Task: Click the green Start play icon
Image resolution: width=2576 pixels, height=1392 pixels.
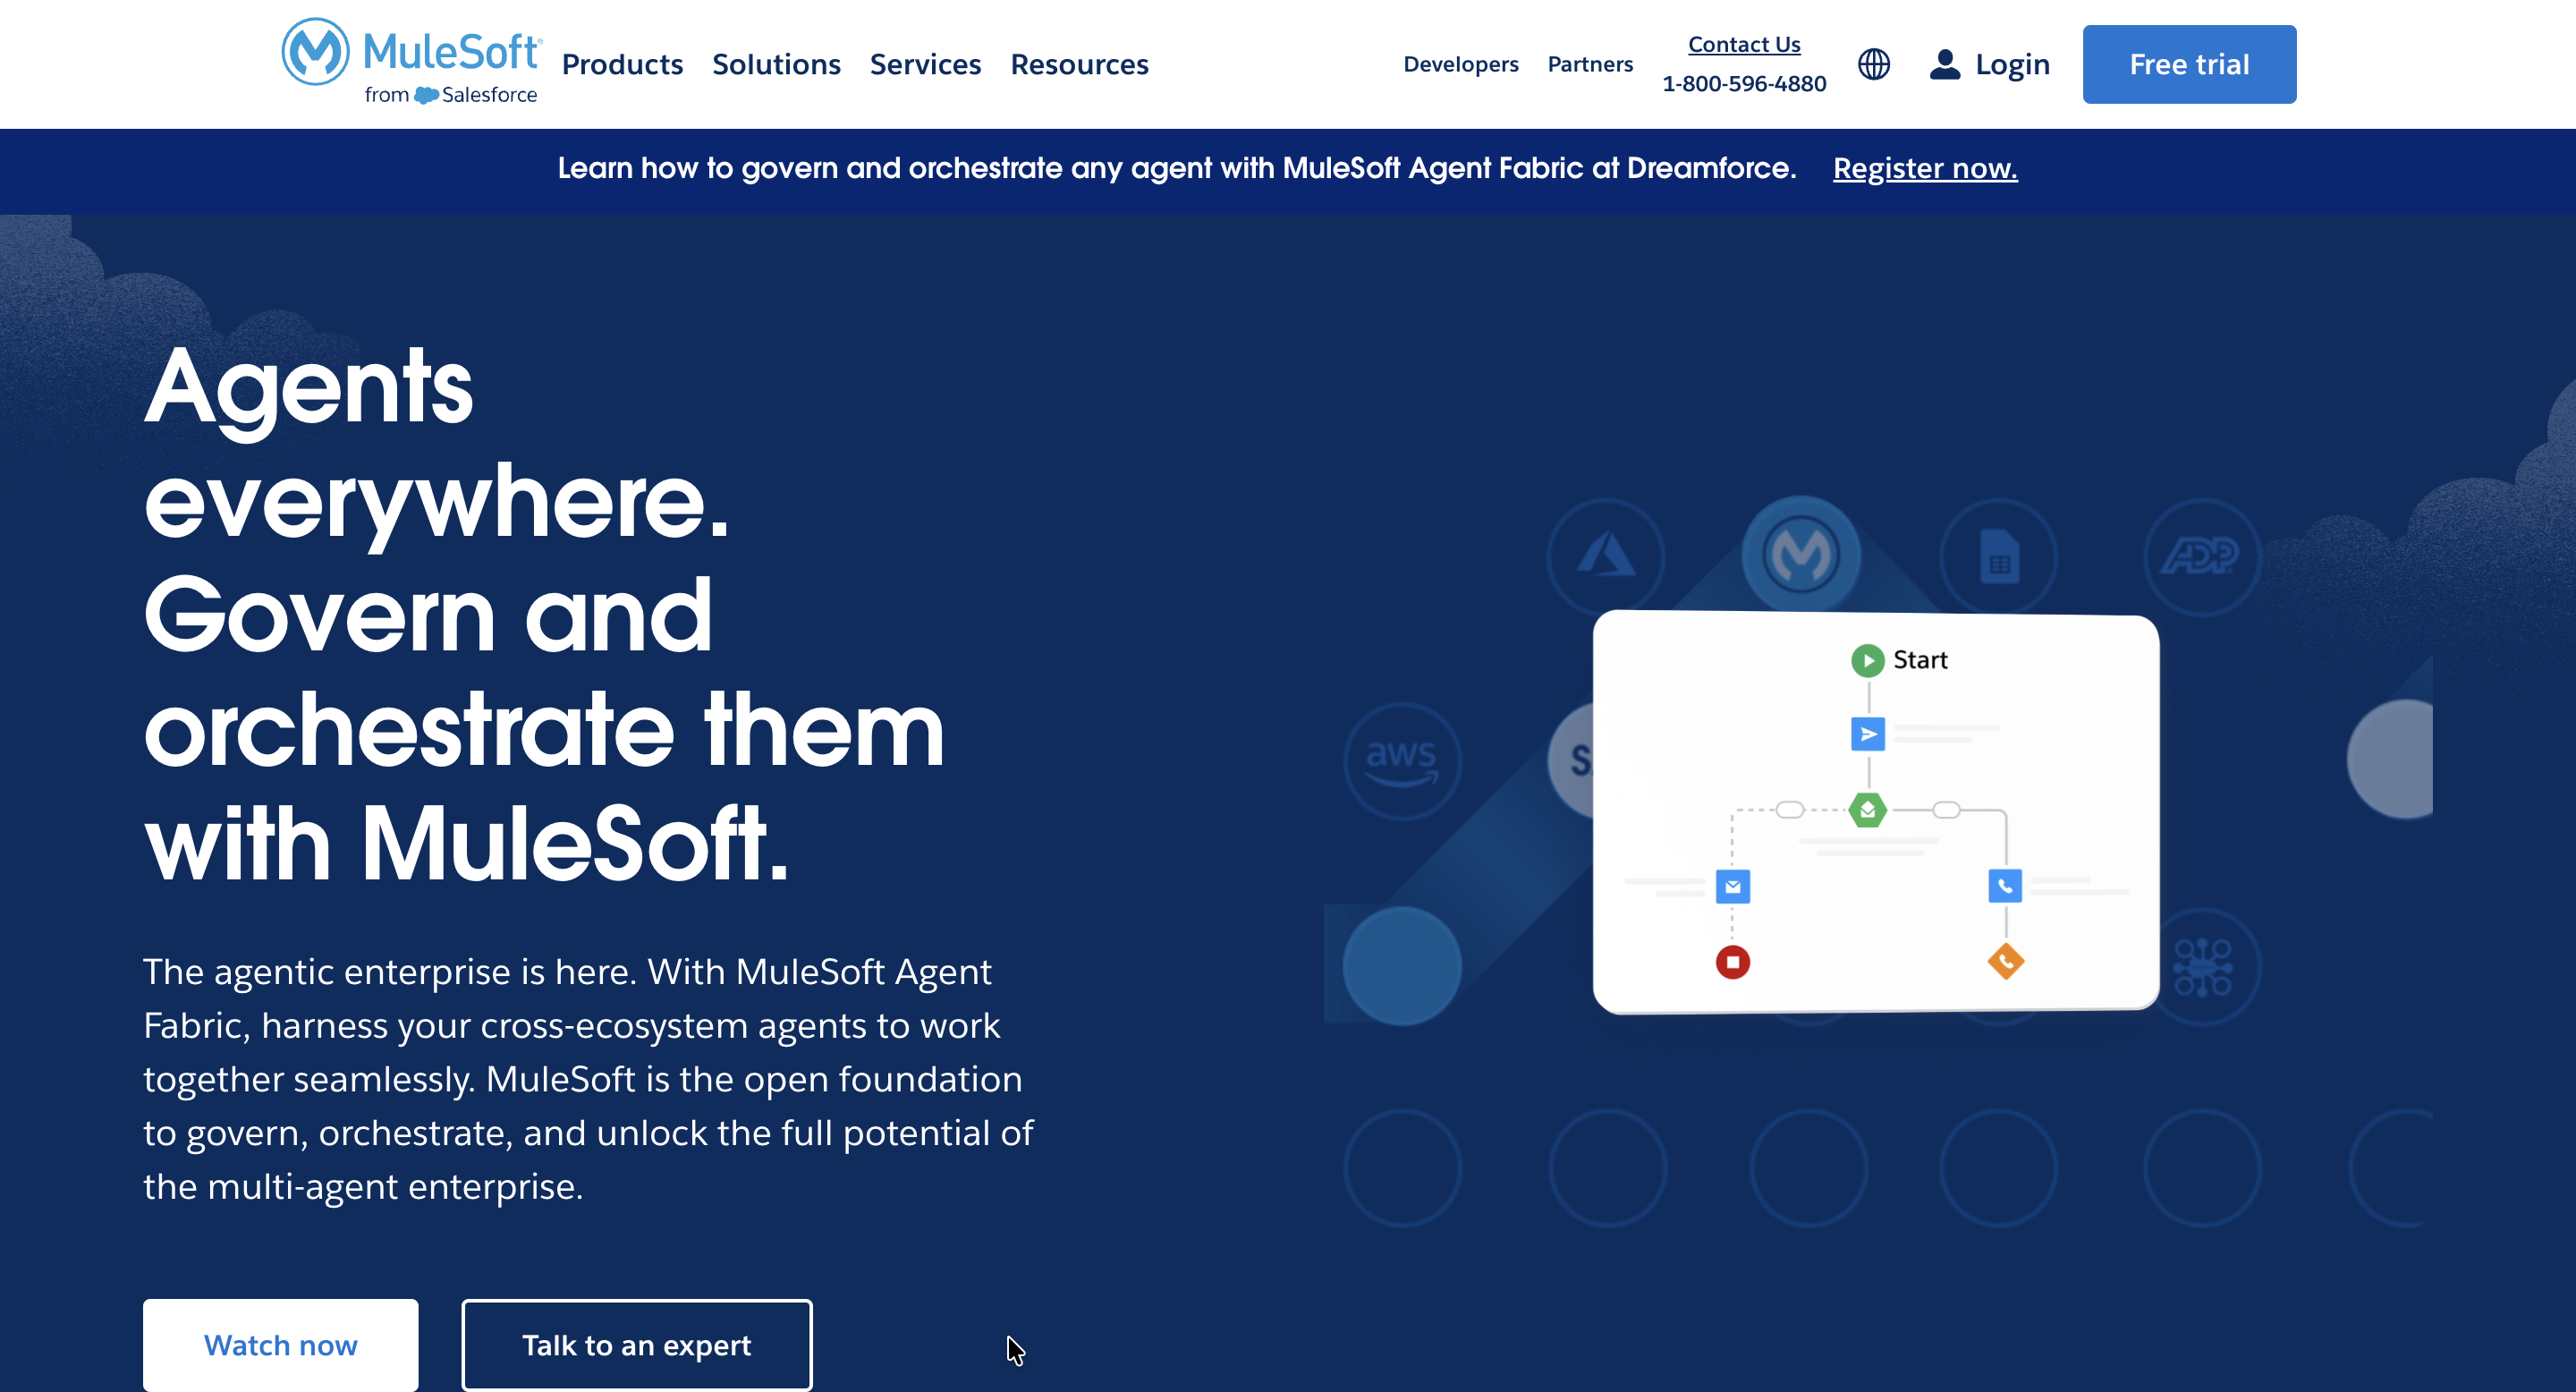Action: tap(1867, 660)
